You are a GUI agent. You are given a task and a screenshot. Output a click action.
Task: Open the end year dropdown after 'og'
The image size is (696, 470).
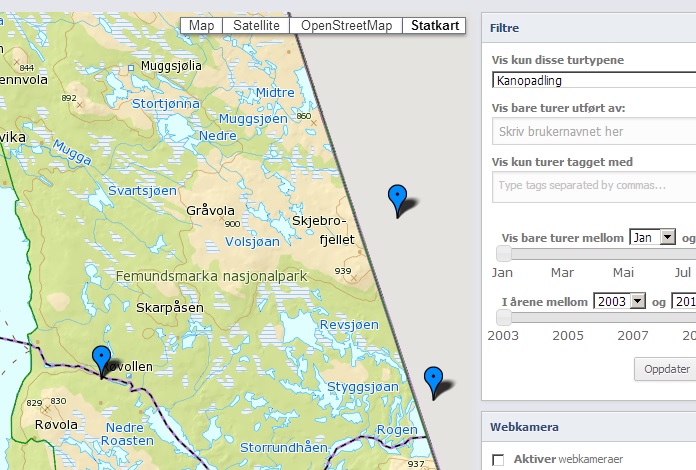point(683,301)
